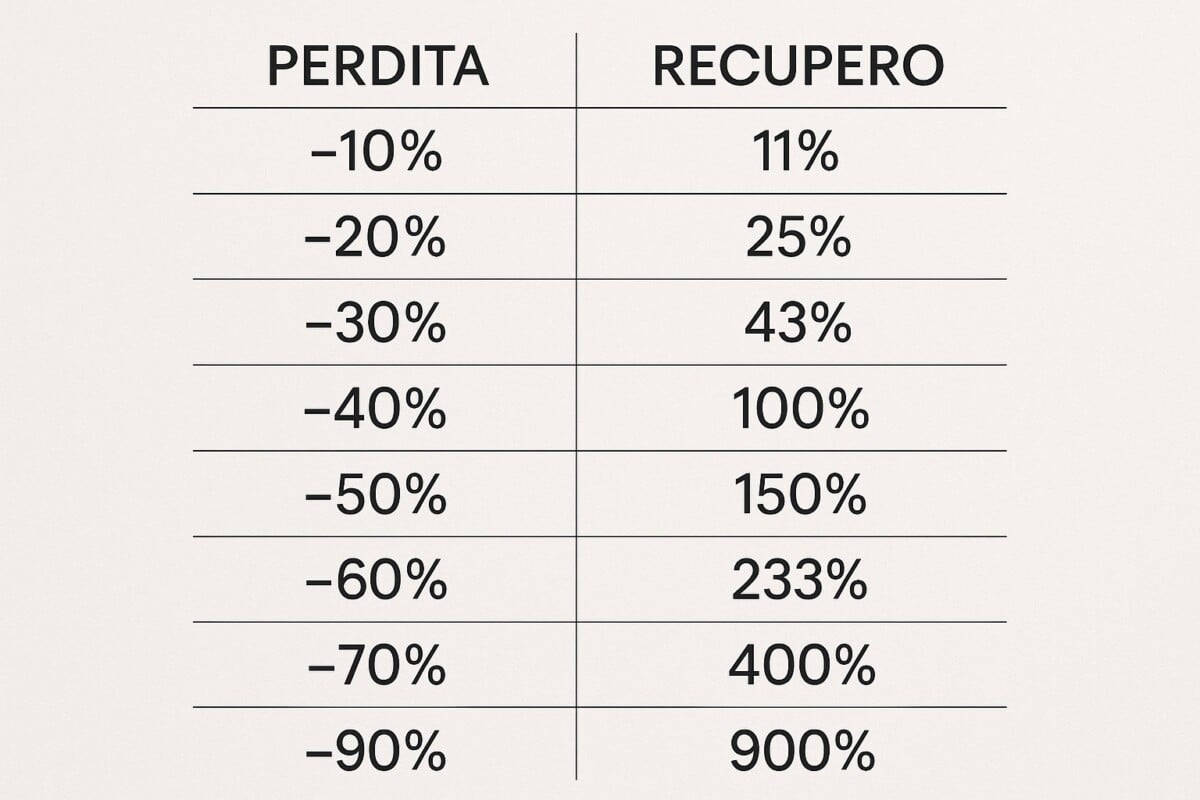
Task: Select the 11% recovery cell
Action: coord(798,154)
